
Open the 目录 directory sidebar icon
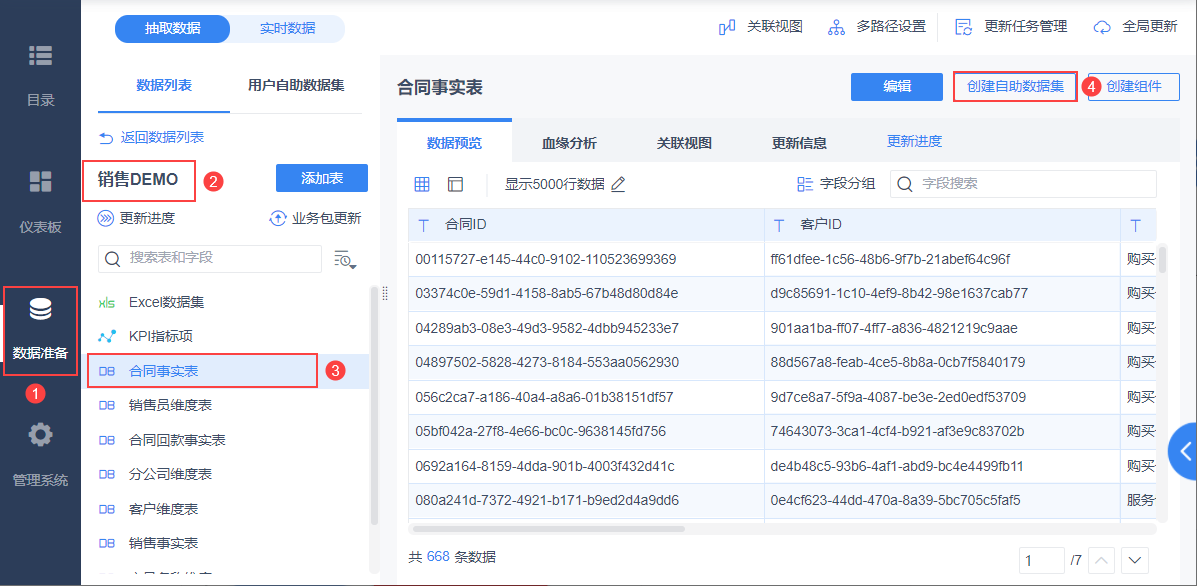tap(40, 55)
